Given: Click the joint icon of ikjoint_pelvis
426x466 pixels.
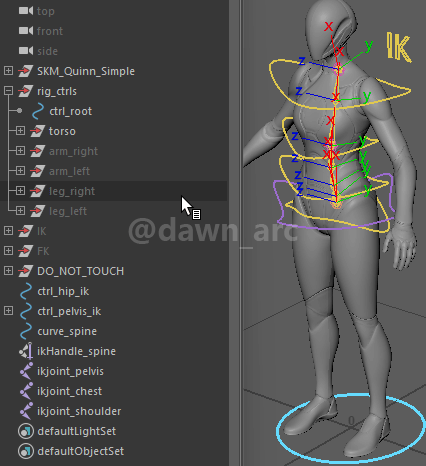Looking at the screenshot, I should tap(26, 371).
